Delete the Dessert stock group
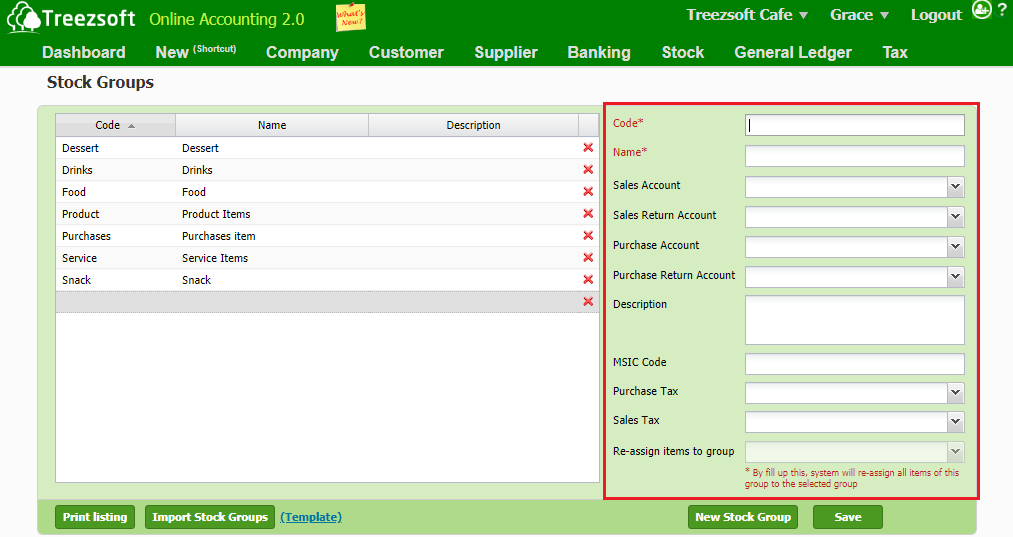The image size is (1013, 537). point(588,148)
